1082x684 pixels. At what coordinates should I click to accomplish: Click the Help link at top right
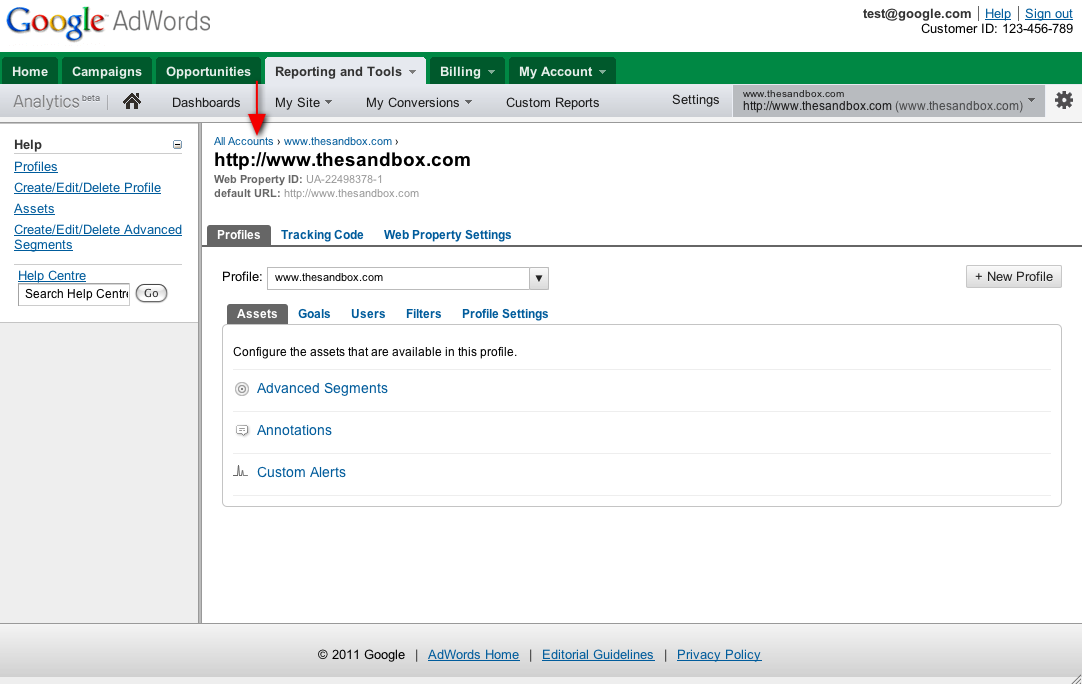[x=997, y=13]
